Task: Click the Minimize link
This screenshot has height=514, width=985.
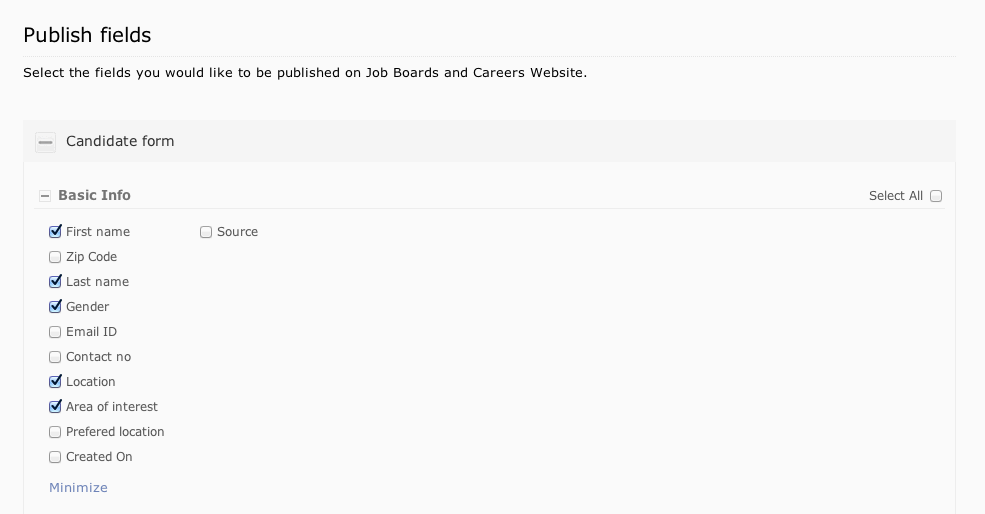Action: pyautogui.click(x=78, y=488)
